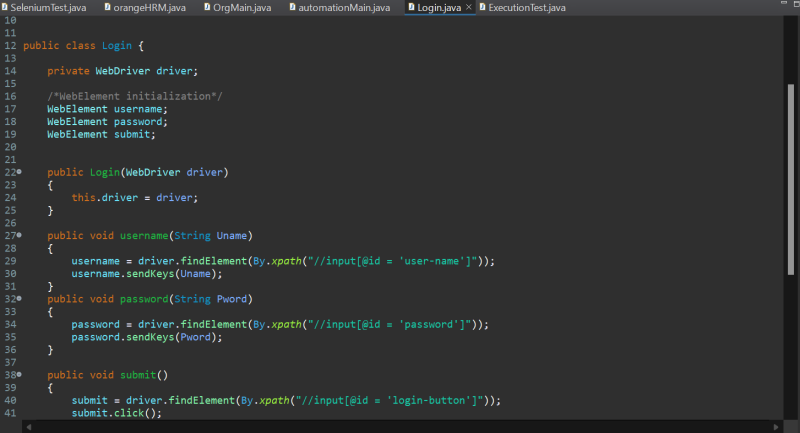The image size is (800, 433).
Task: Click line number 29 in the gutter
Action: coord(10,261)
